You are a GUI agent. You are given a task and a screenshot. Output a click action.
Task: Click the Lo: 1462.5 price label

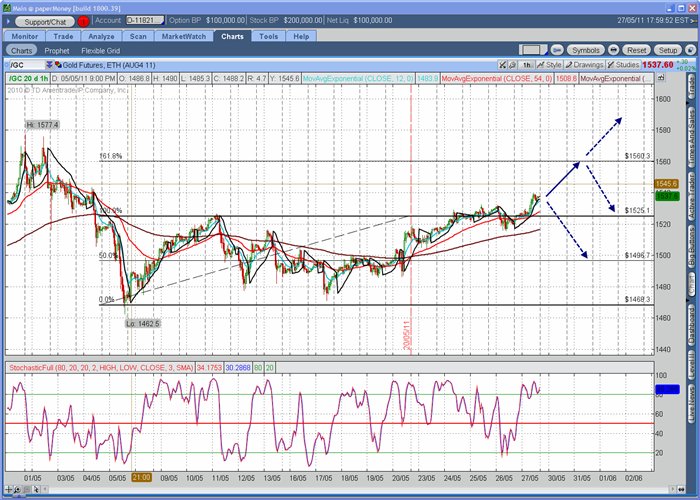[142, 323]
